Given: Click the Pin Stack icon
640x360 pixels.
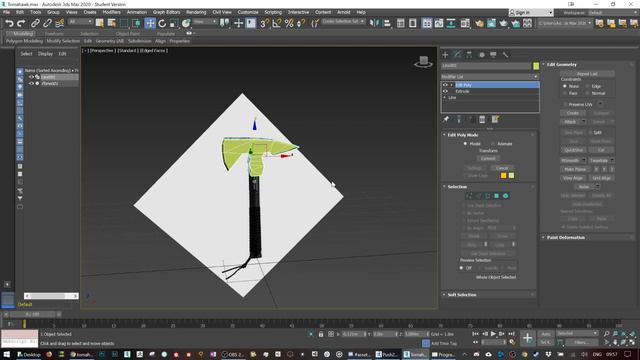Looking at the screenshot, I should coord(446,119).
